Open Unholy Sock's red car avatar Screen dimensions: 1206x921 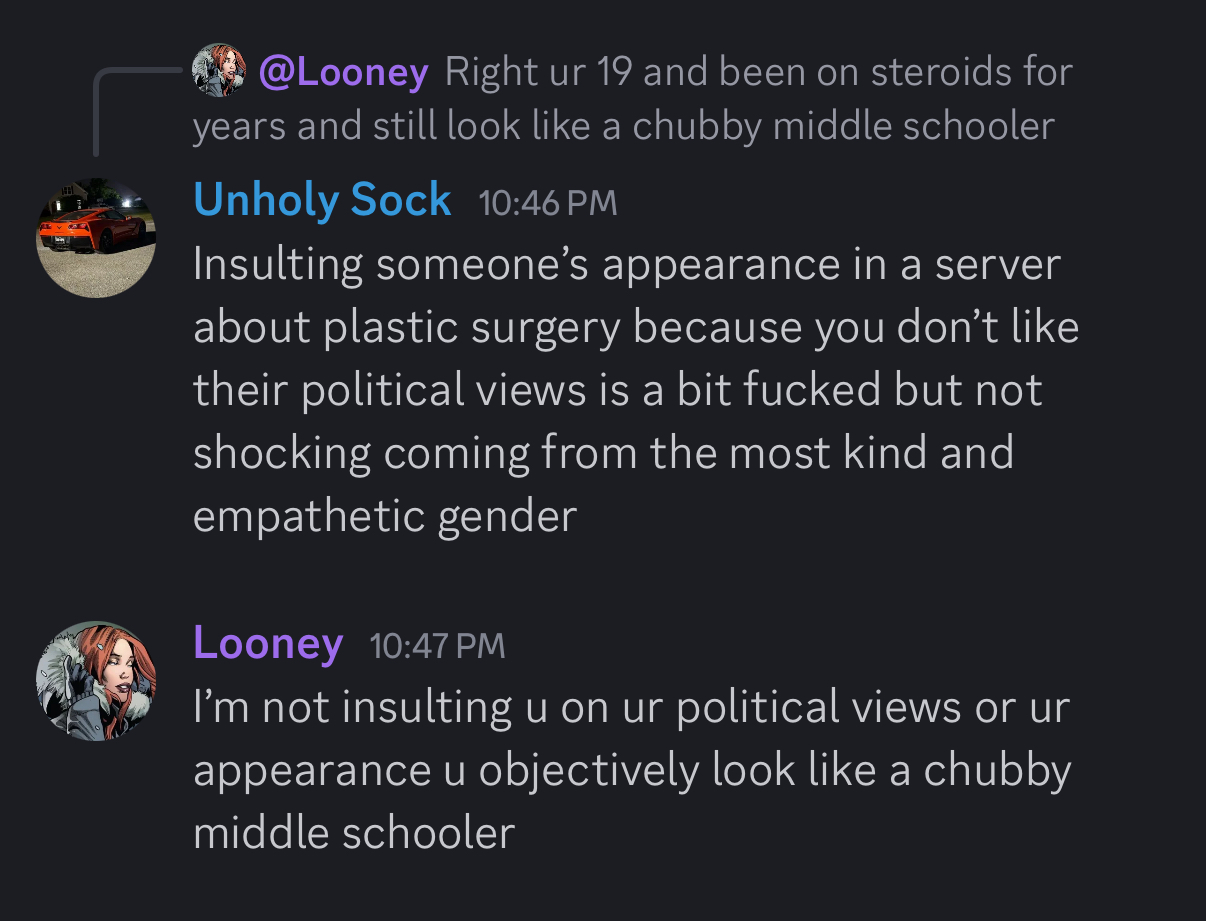(x=96, y=238)
